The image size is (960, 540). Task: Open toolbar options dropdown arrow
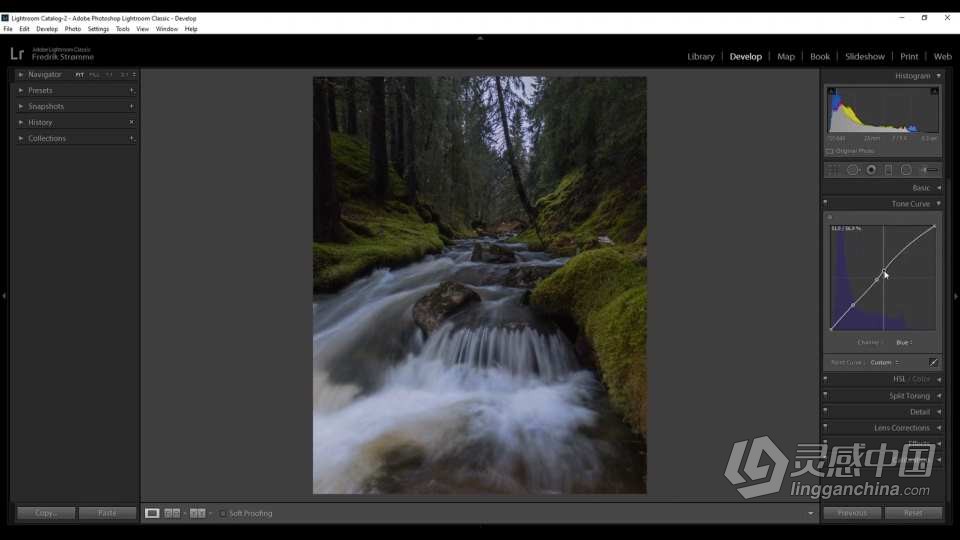[811, 514]
